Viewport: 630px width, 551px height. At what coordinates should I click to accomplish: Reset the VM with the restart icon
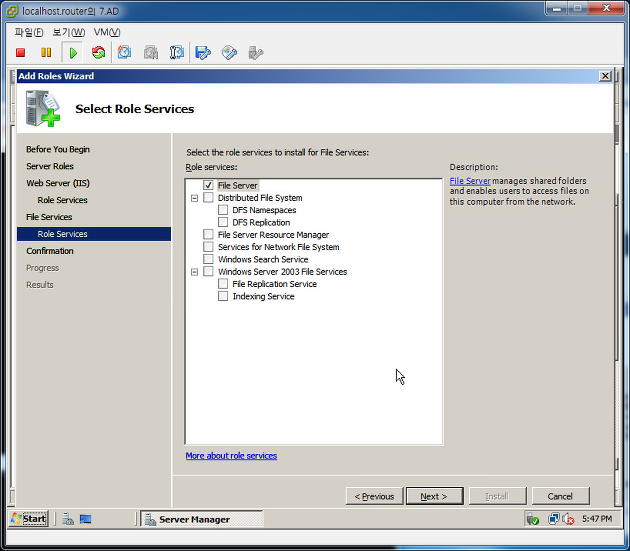click(x=98, y=53)
